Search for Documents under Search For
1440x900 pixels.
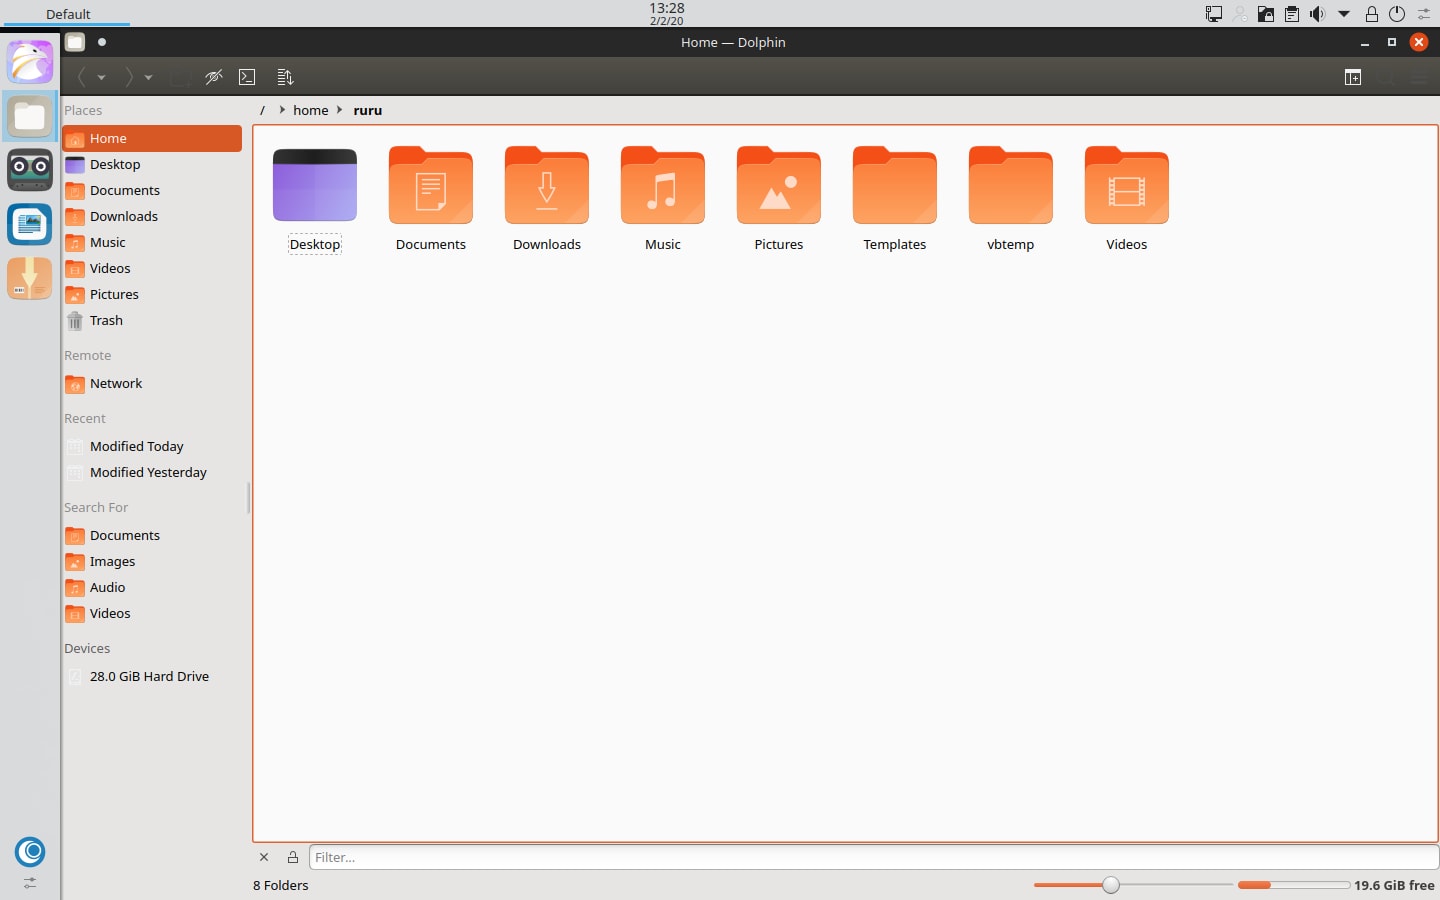(x=152, y=535)
